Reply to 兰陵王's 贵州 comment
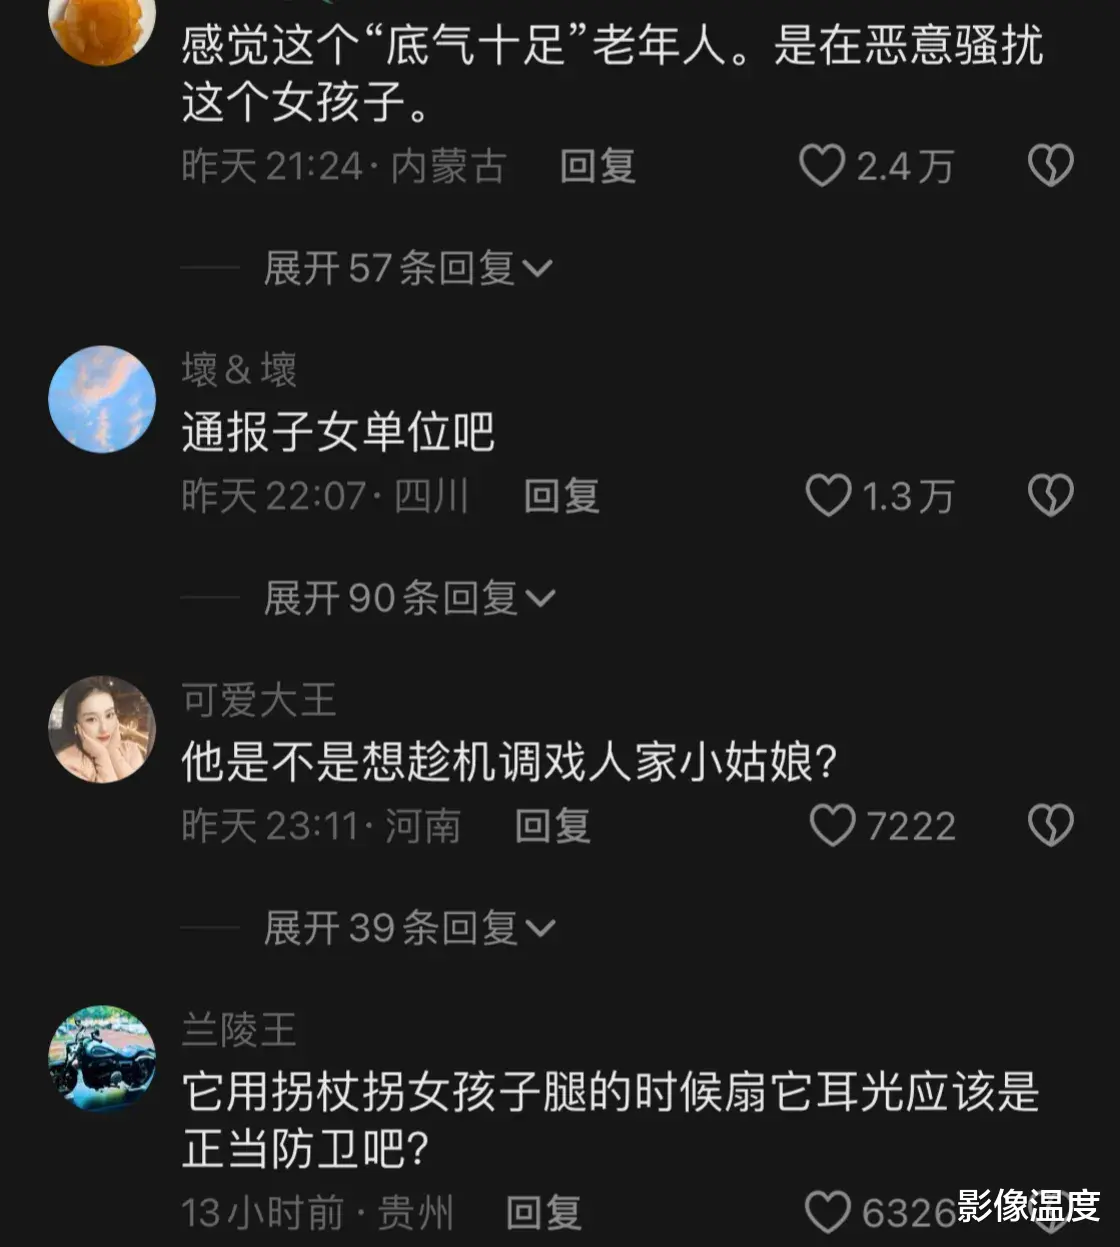Screen dimensions: 1120x1247 click(543, 1213)
